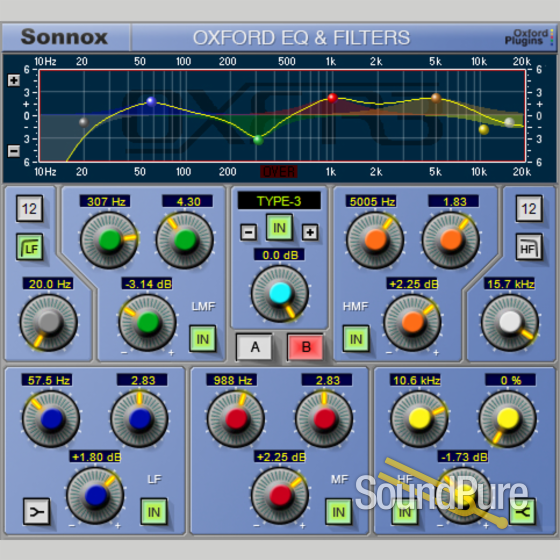
Task: Click the 0.0 dB master gain field
Action: point(280,255)
